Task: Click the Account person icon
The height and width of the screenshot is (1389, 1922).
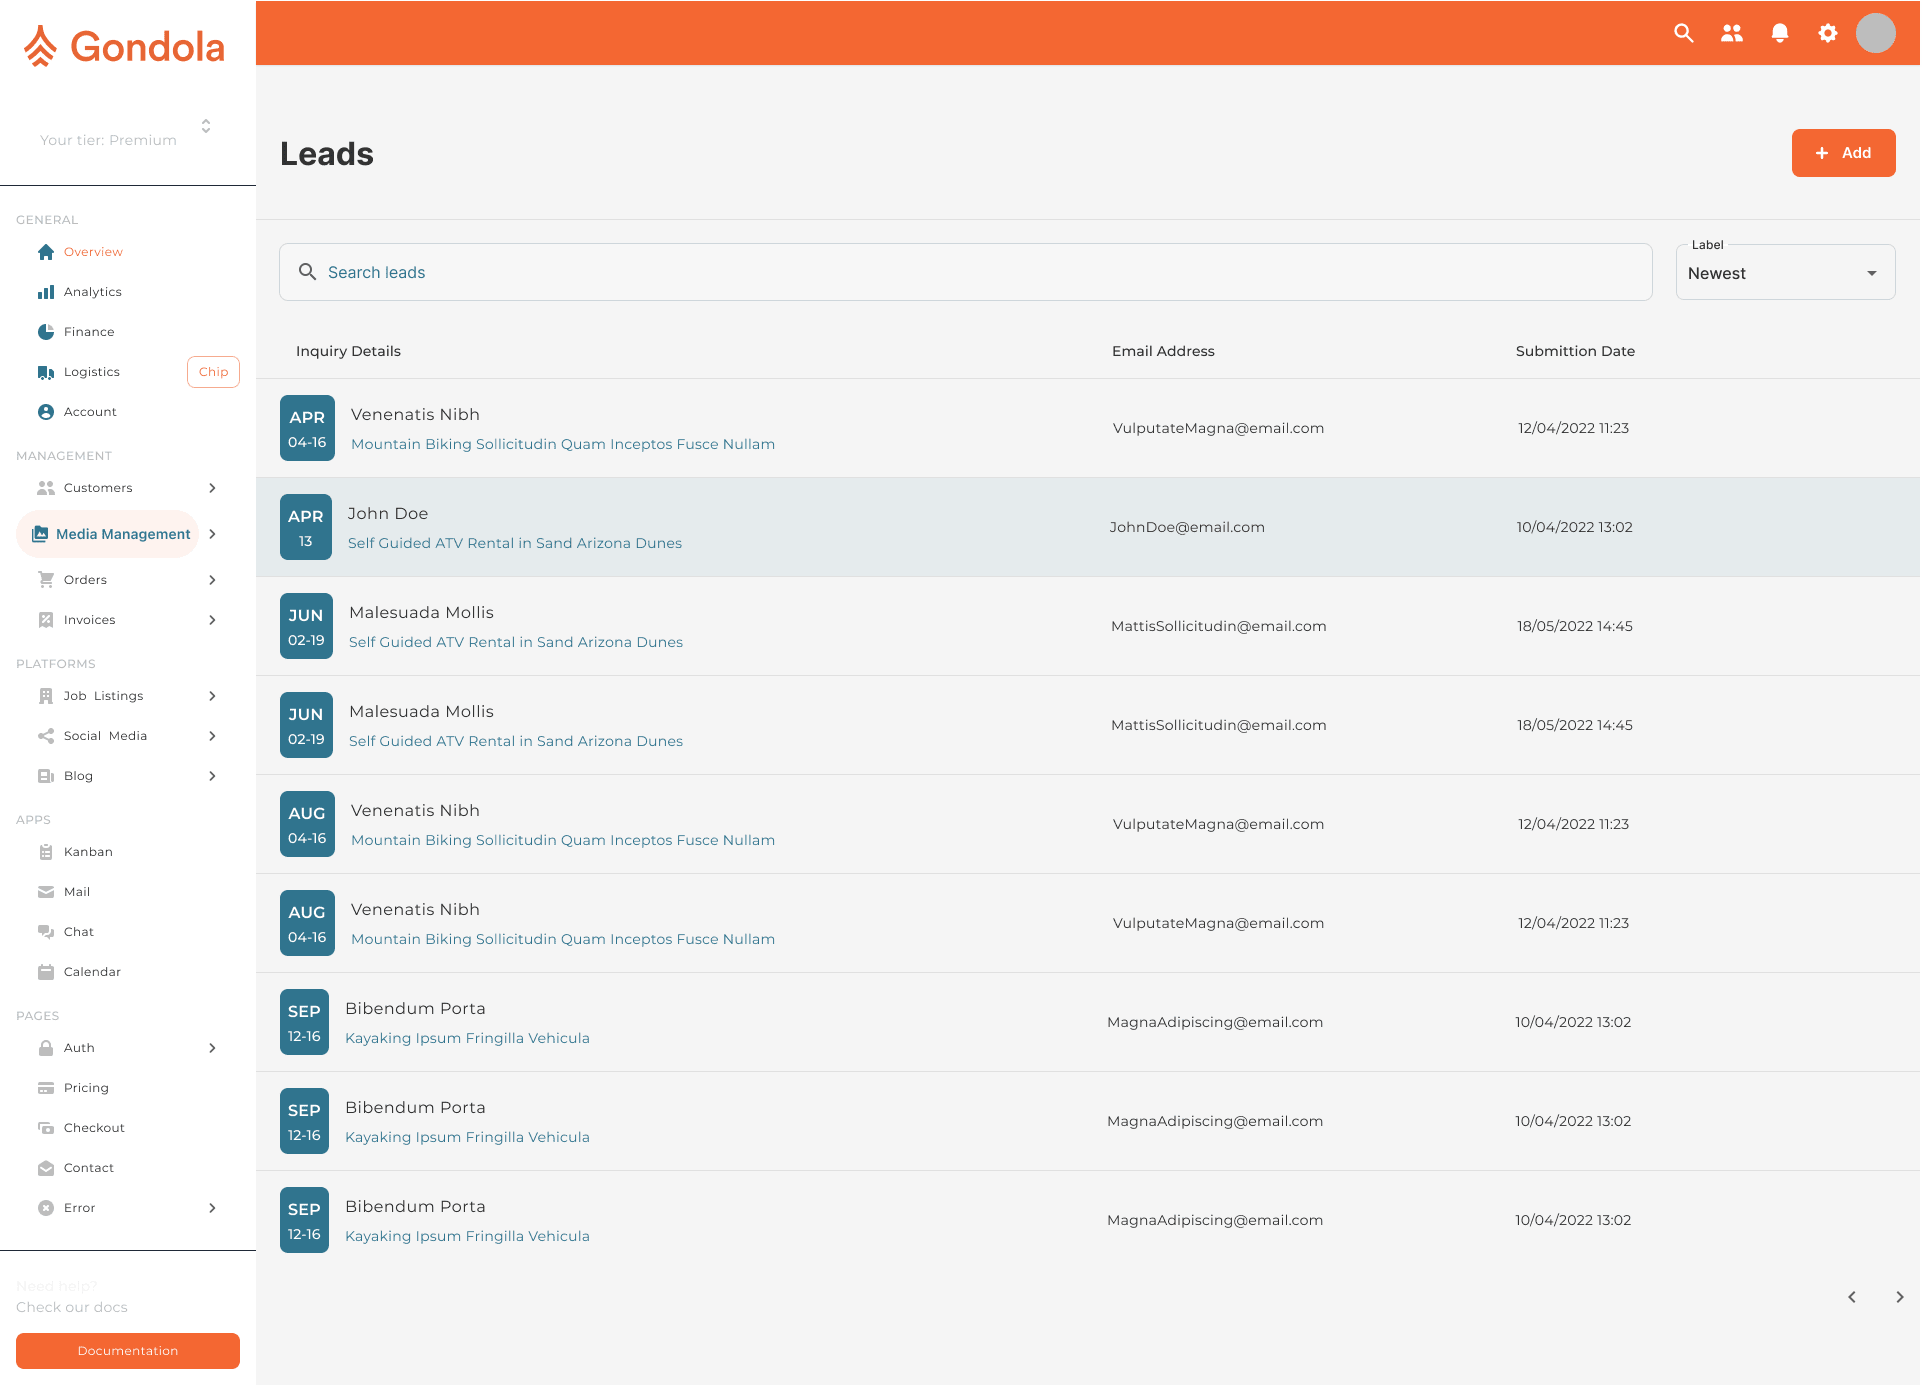Action: pyautogui.click(x=46, y=412)
